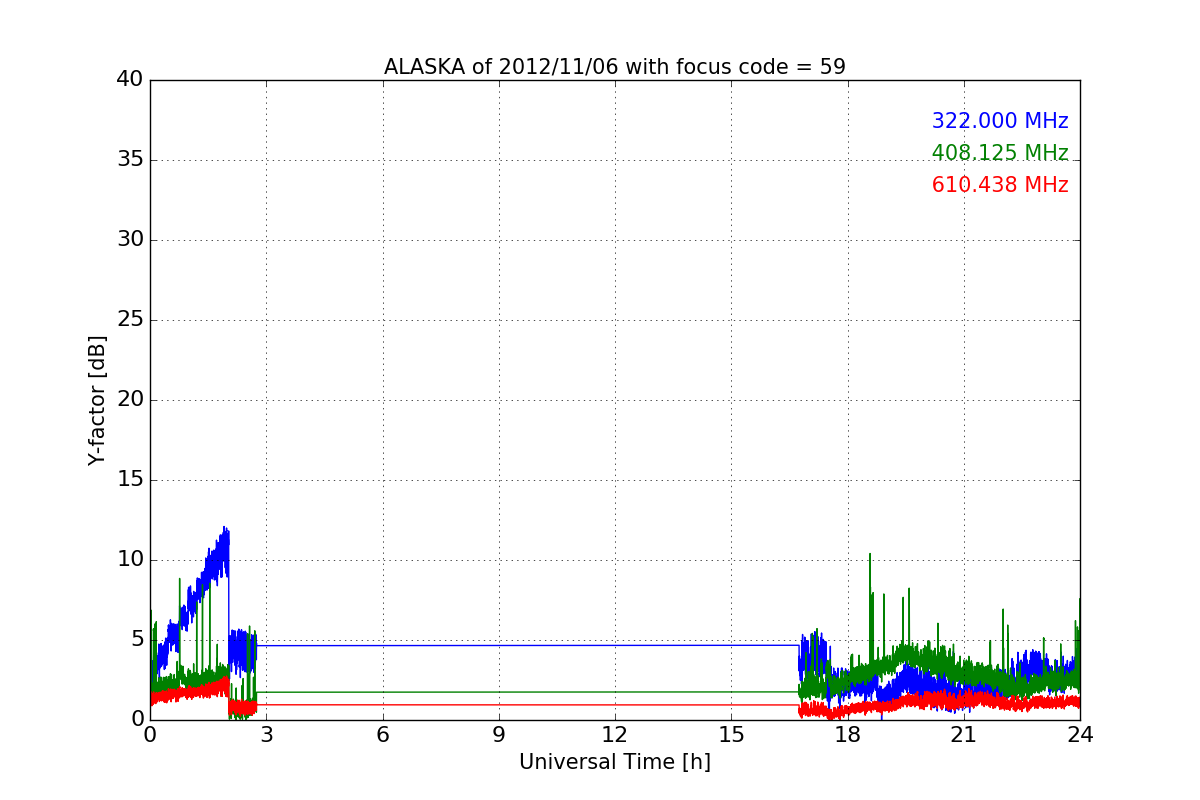Select the 408.125 MHz legend label
The width and height of the screenshot is (1200, 800).
pos(1000,153)
